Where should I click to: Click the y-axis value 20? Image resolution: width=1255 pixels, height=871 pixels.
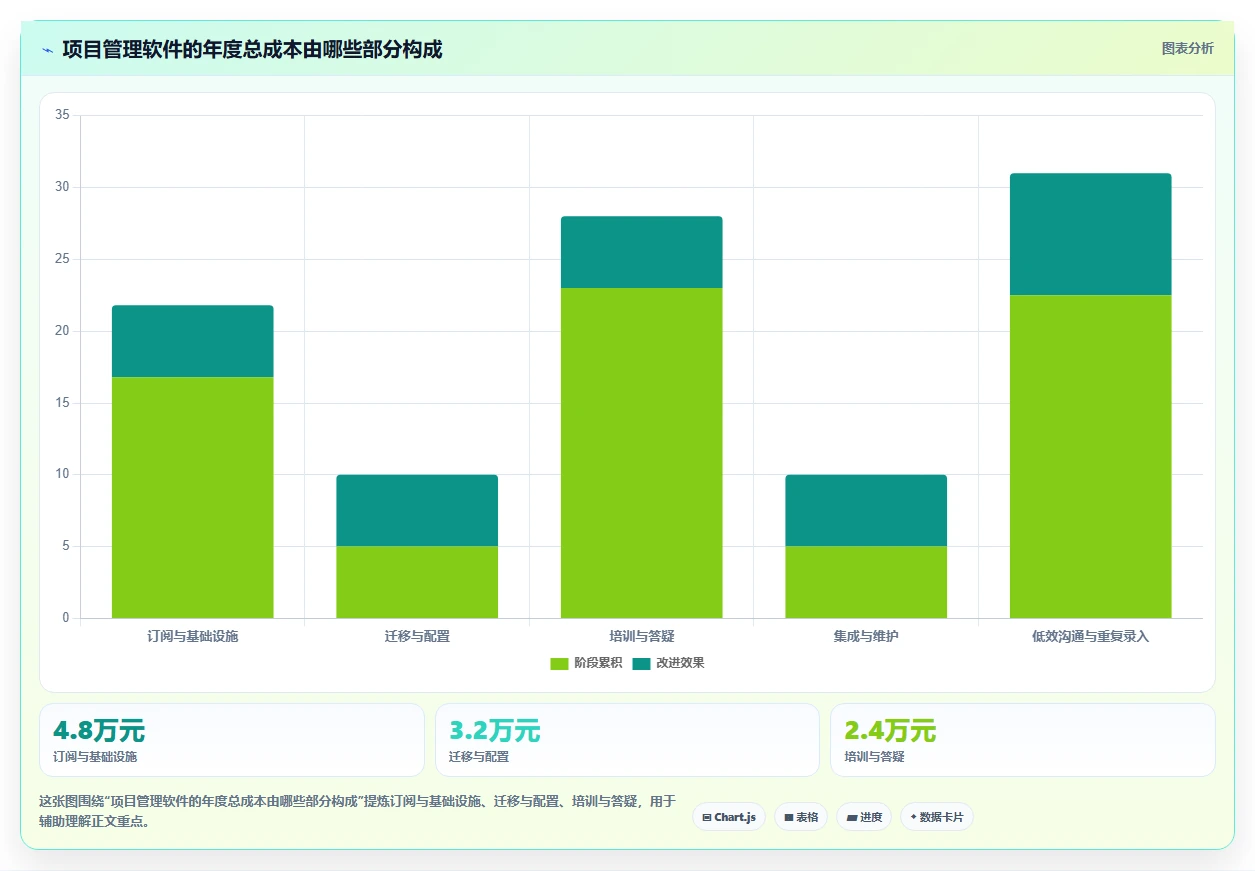click(62, 331)
